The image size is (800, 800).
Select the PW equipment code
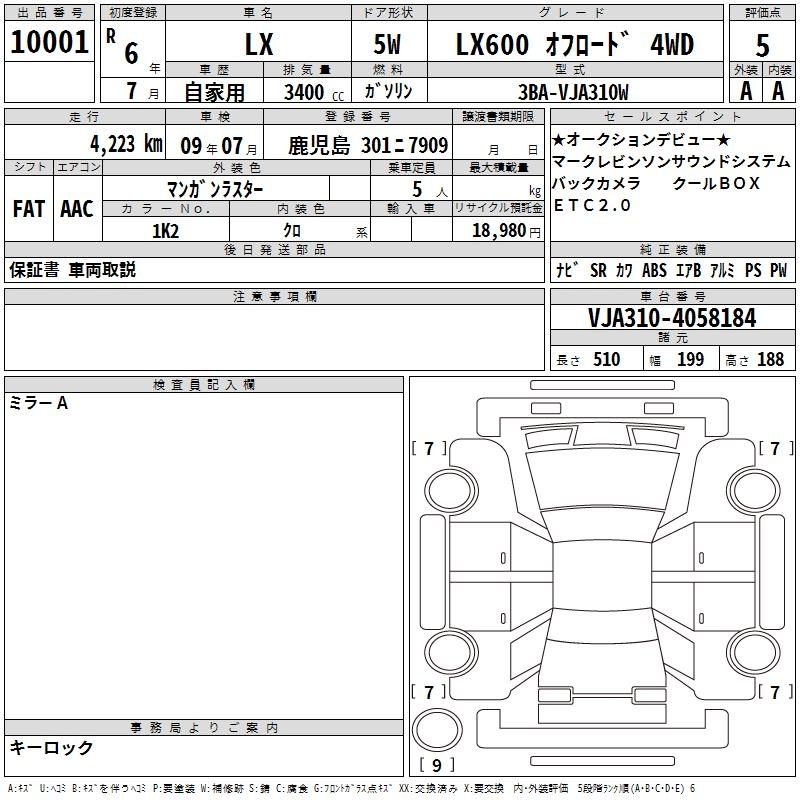coord(778,270)
